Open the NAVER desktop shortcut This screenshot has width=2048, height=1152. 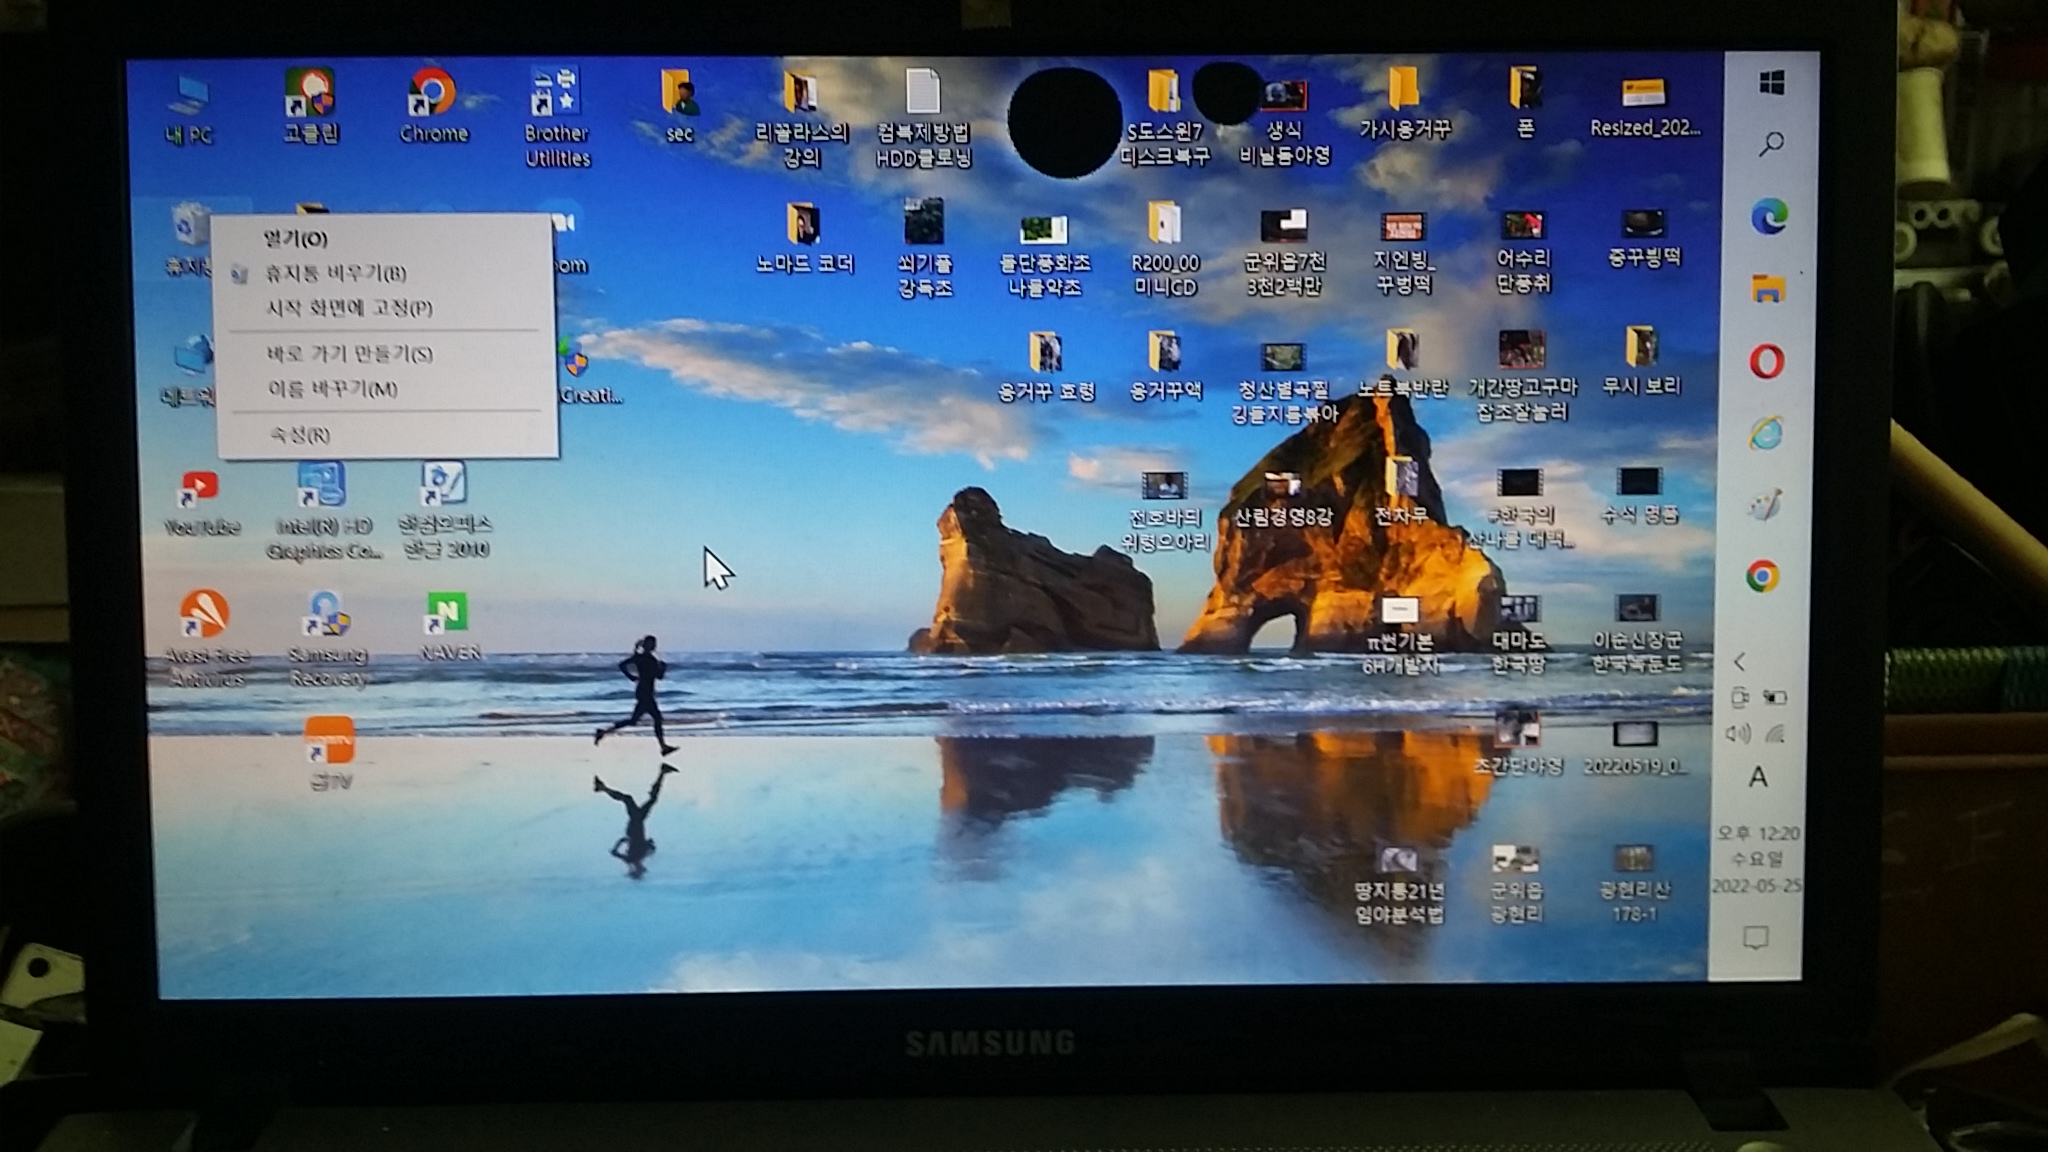[x=449, y=628]
